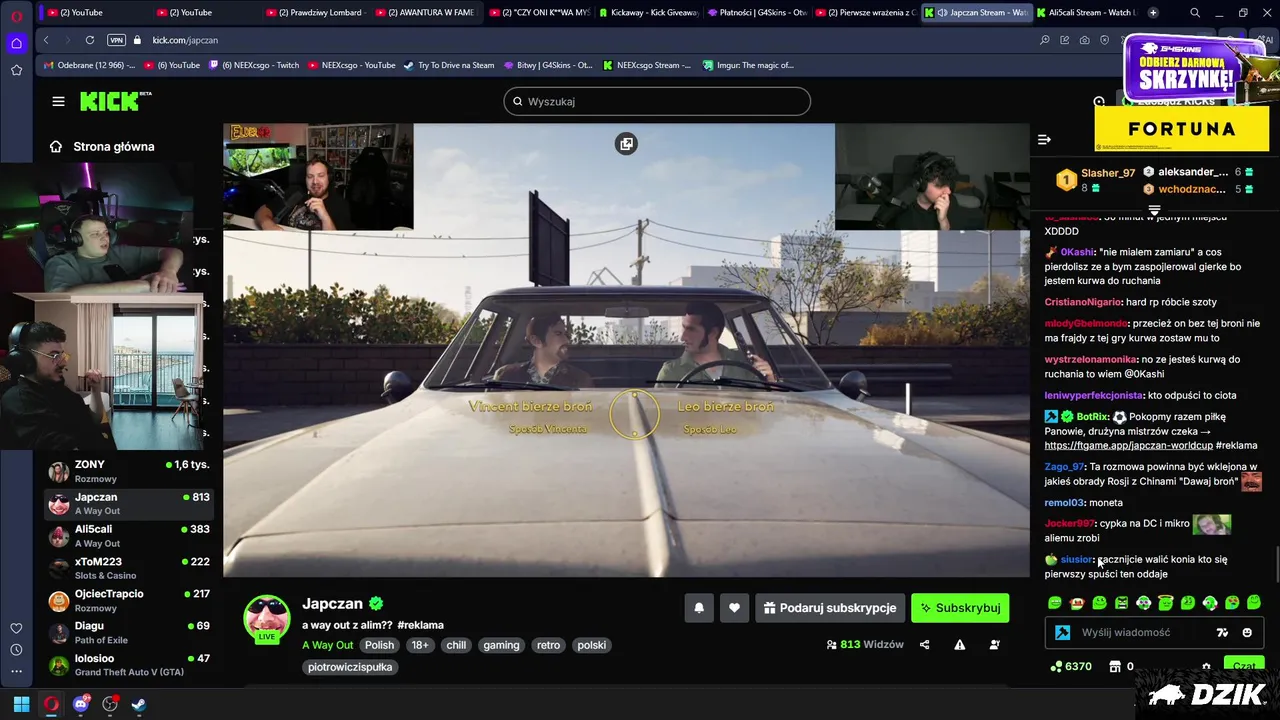Report the stream with warning icon
The image size is (1280, 720).
[959, 645]
